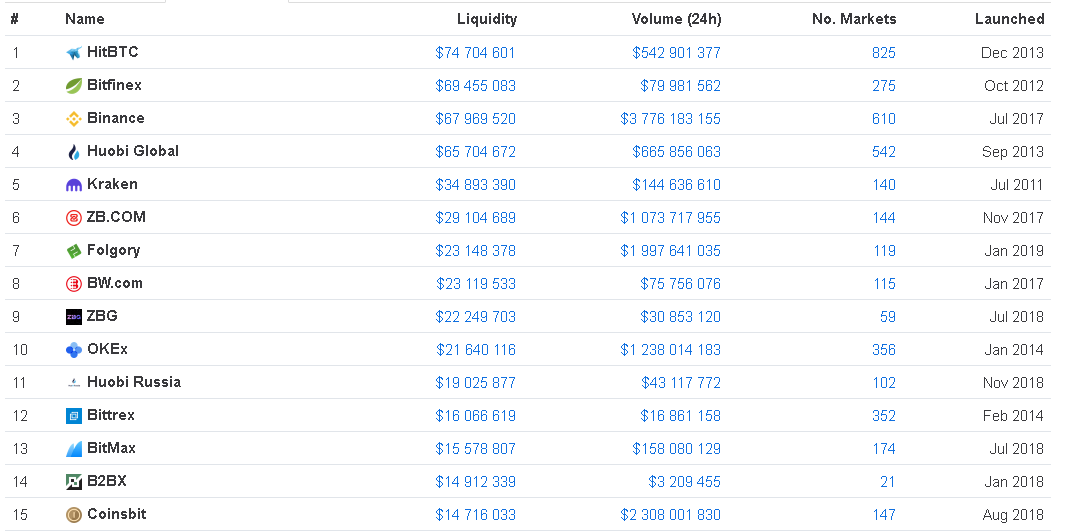Image resolution: width=1076 pixels, height=532 pixels.
Task: Sort table by Liquidity column header
Action: [x=486, y=19]
